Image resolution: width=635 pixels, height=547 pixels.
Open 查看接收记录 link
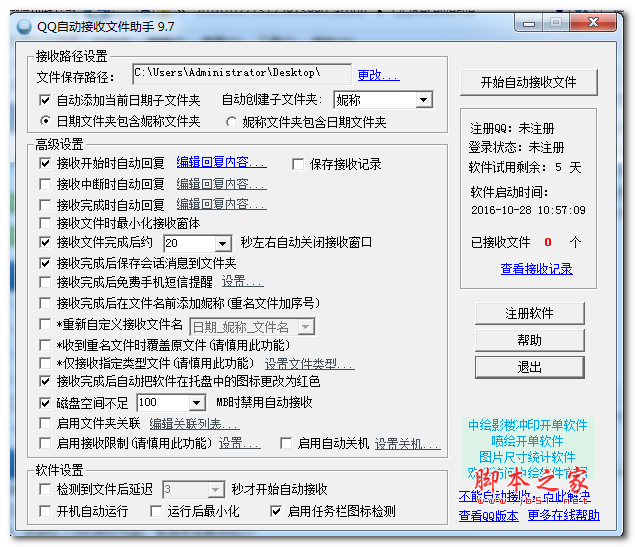[x=537, y=269]
